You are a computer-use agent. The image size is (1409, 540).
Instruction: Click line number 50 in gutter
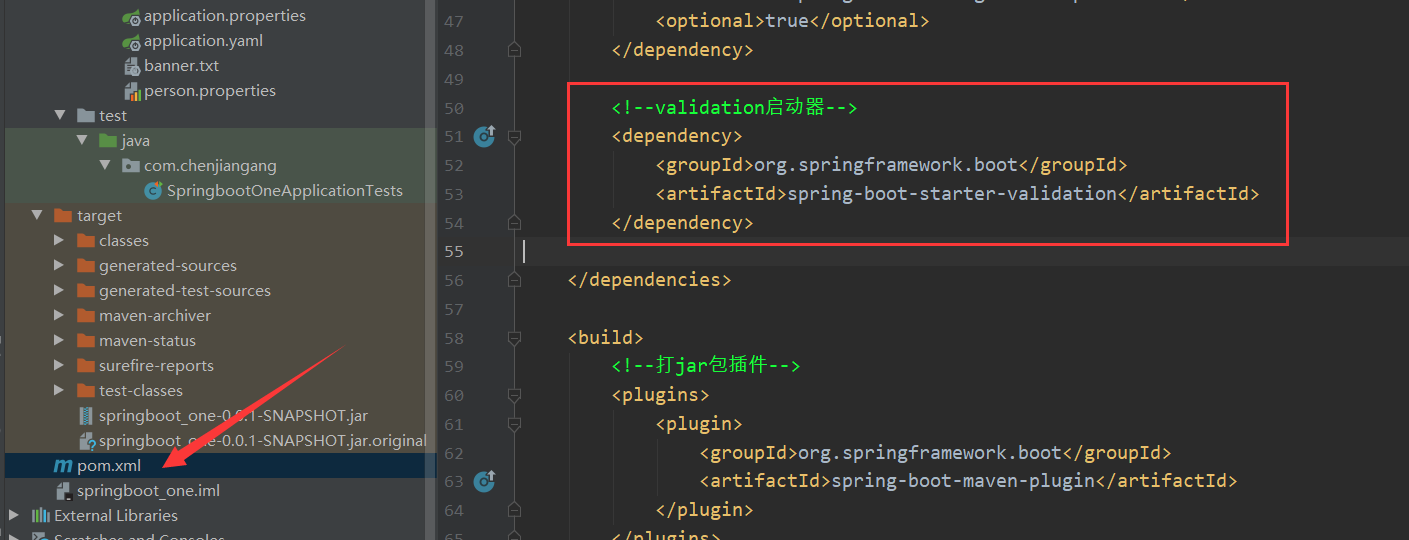[x=453, y=107]
